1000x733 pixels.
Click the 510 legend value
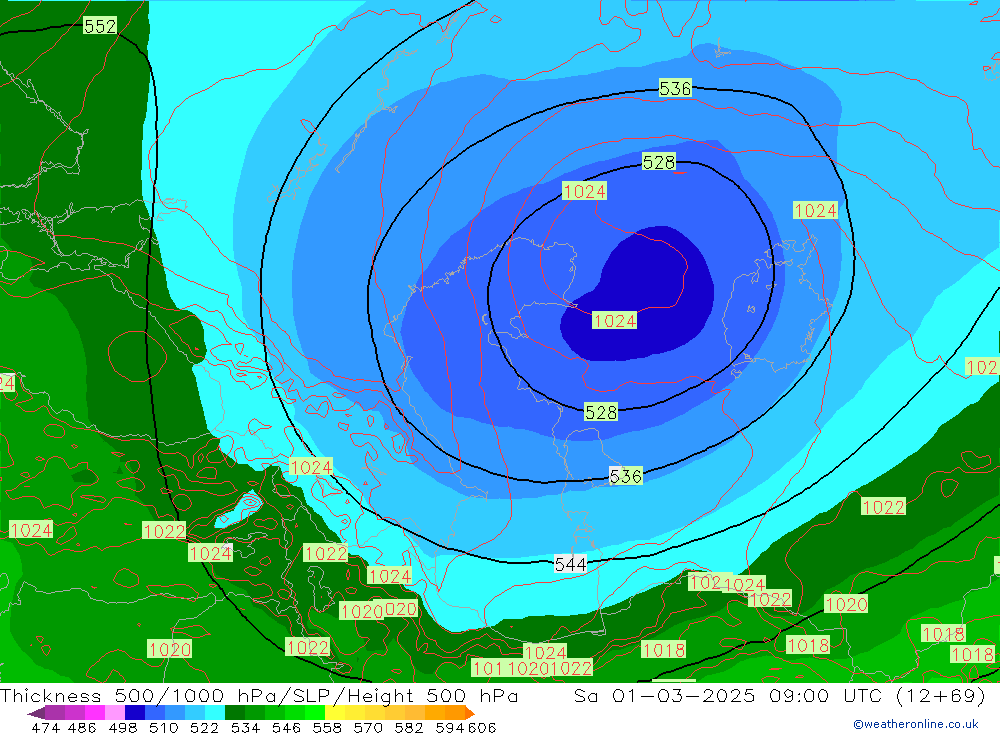click(x=164, y=727)
